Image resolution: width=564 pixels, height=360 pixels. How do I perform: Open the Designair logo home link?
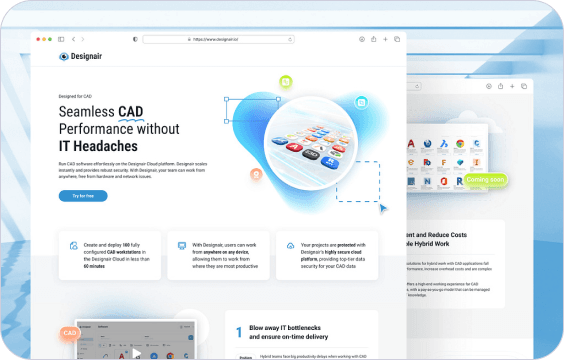81,56
